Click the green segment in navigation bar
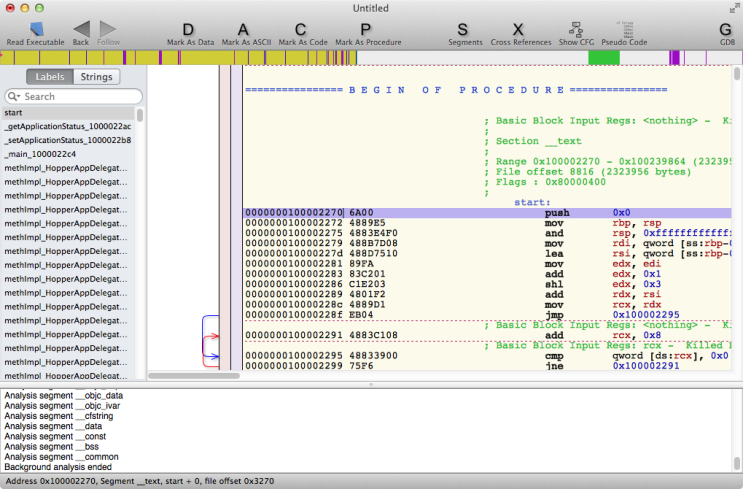743x489 pixels. (x=603, y=58)
